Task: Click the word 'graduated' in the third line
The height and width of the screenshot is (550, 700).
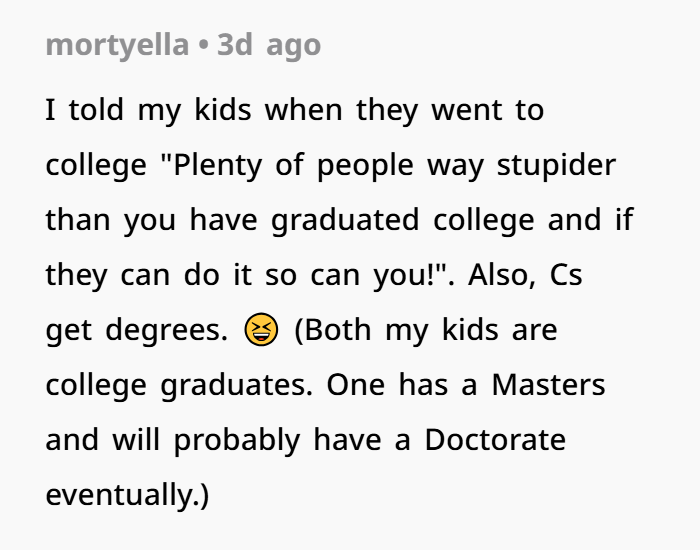Action: (345, 220)
